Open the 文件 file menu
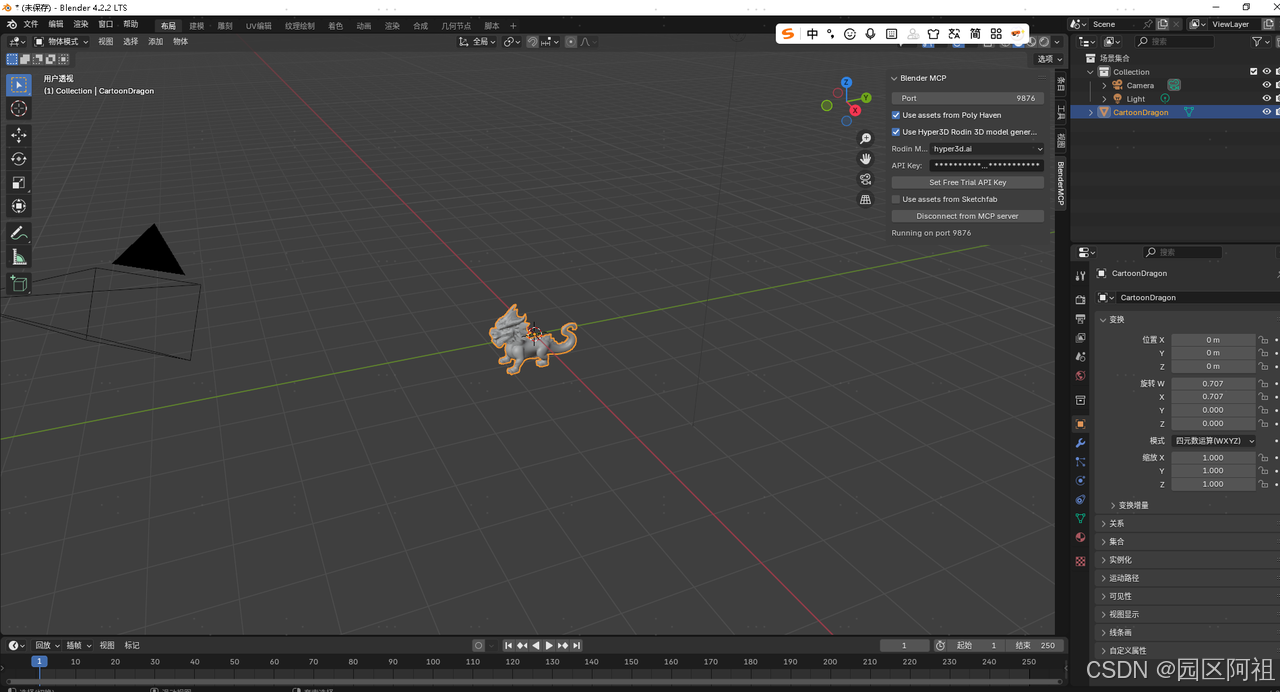Image resolution: width=1280 pixels, height=692 pixels. click(31, 24)
